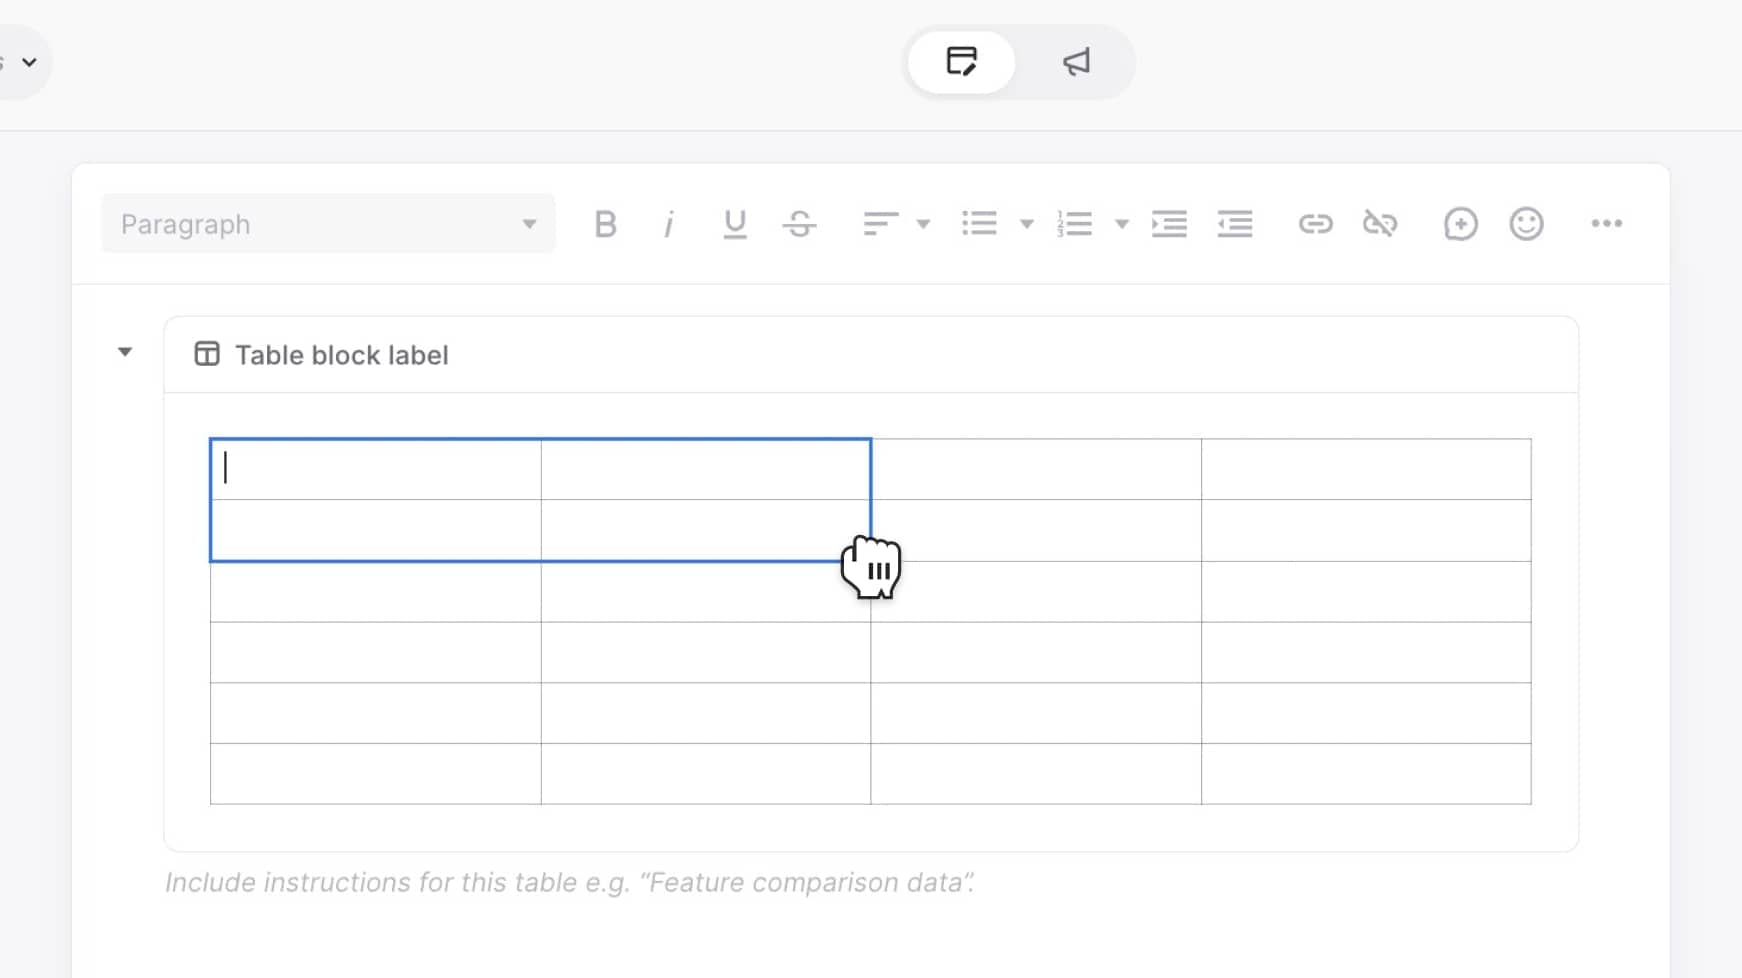1742x978 pixels.
Task: Insert a bulleted list
Action: (x=980, y=224)
